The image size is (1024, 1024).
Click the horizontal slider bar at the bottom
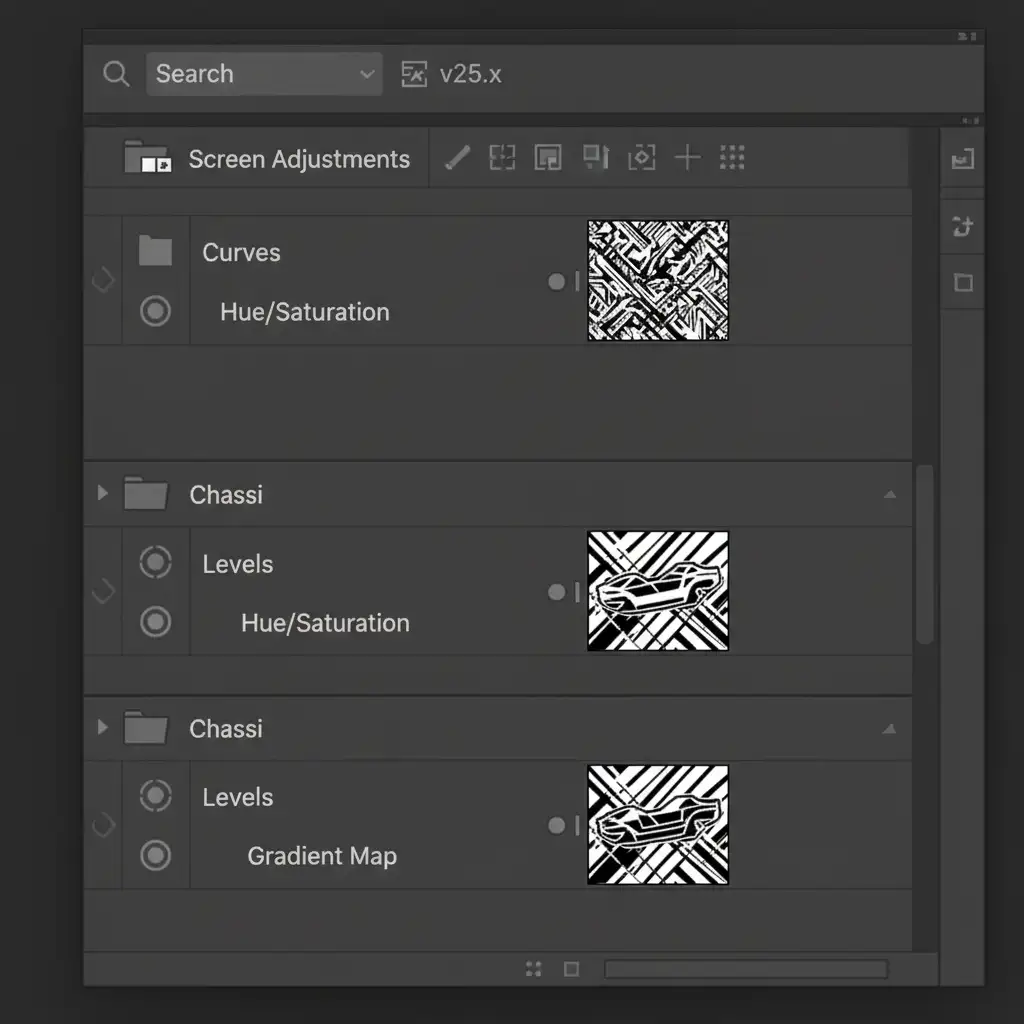(745, 969)
